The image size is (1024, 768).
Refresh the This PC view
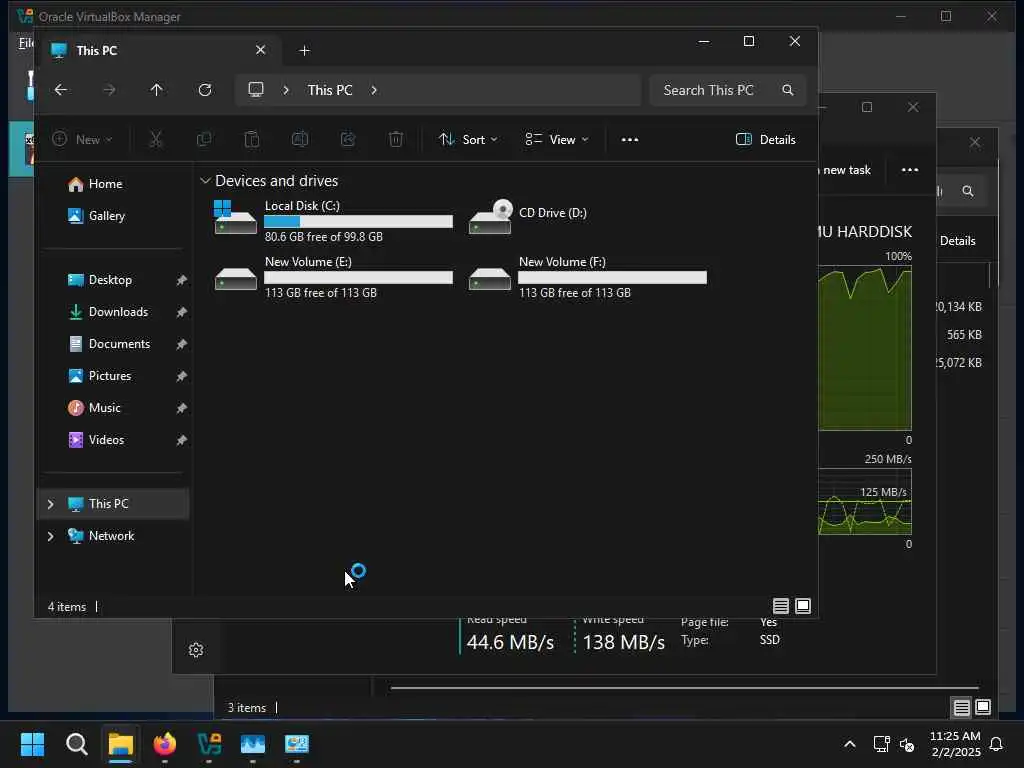(x=205, y=90)
